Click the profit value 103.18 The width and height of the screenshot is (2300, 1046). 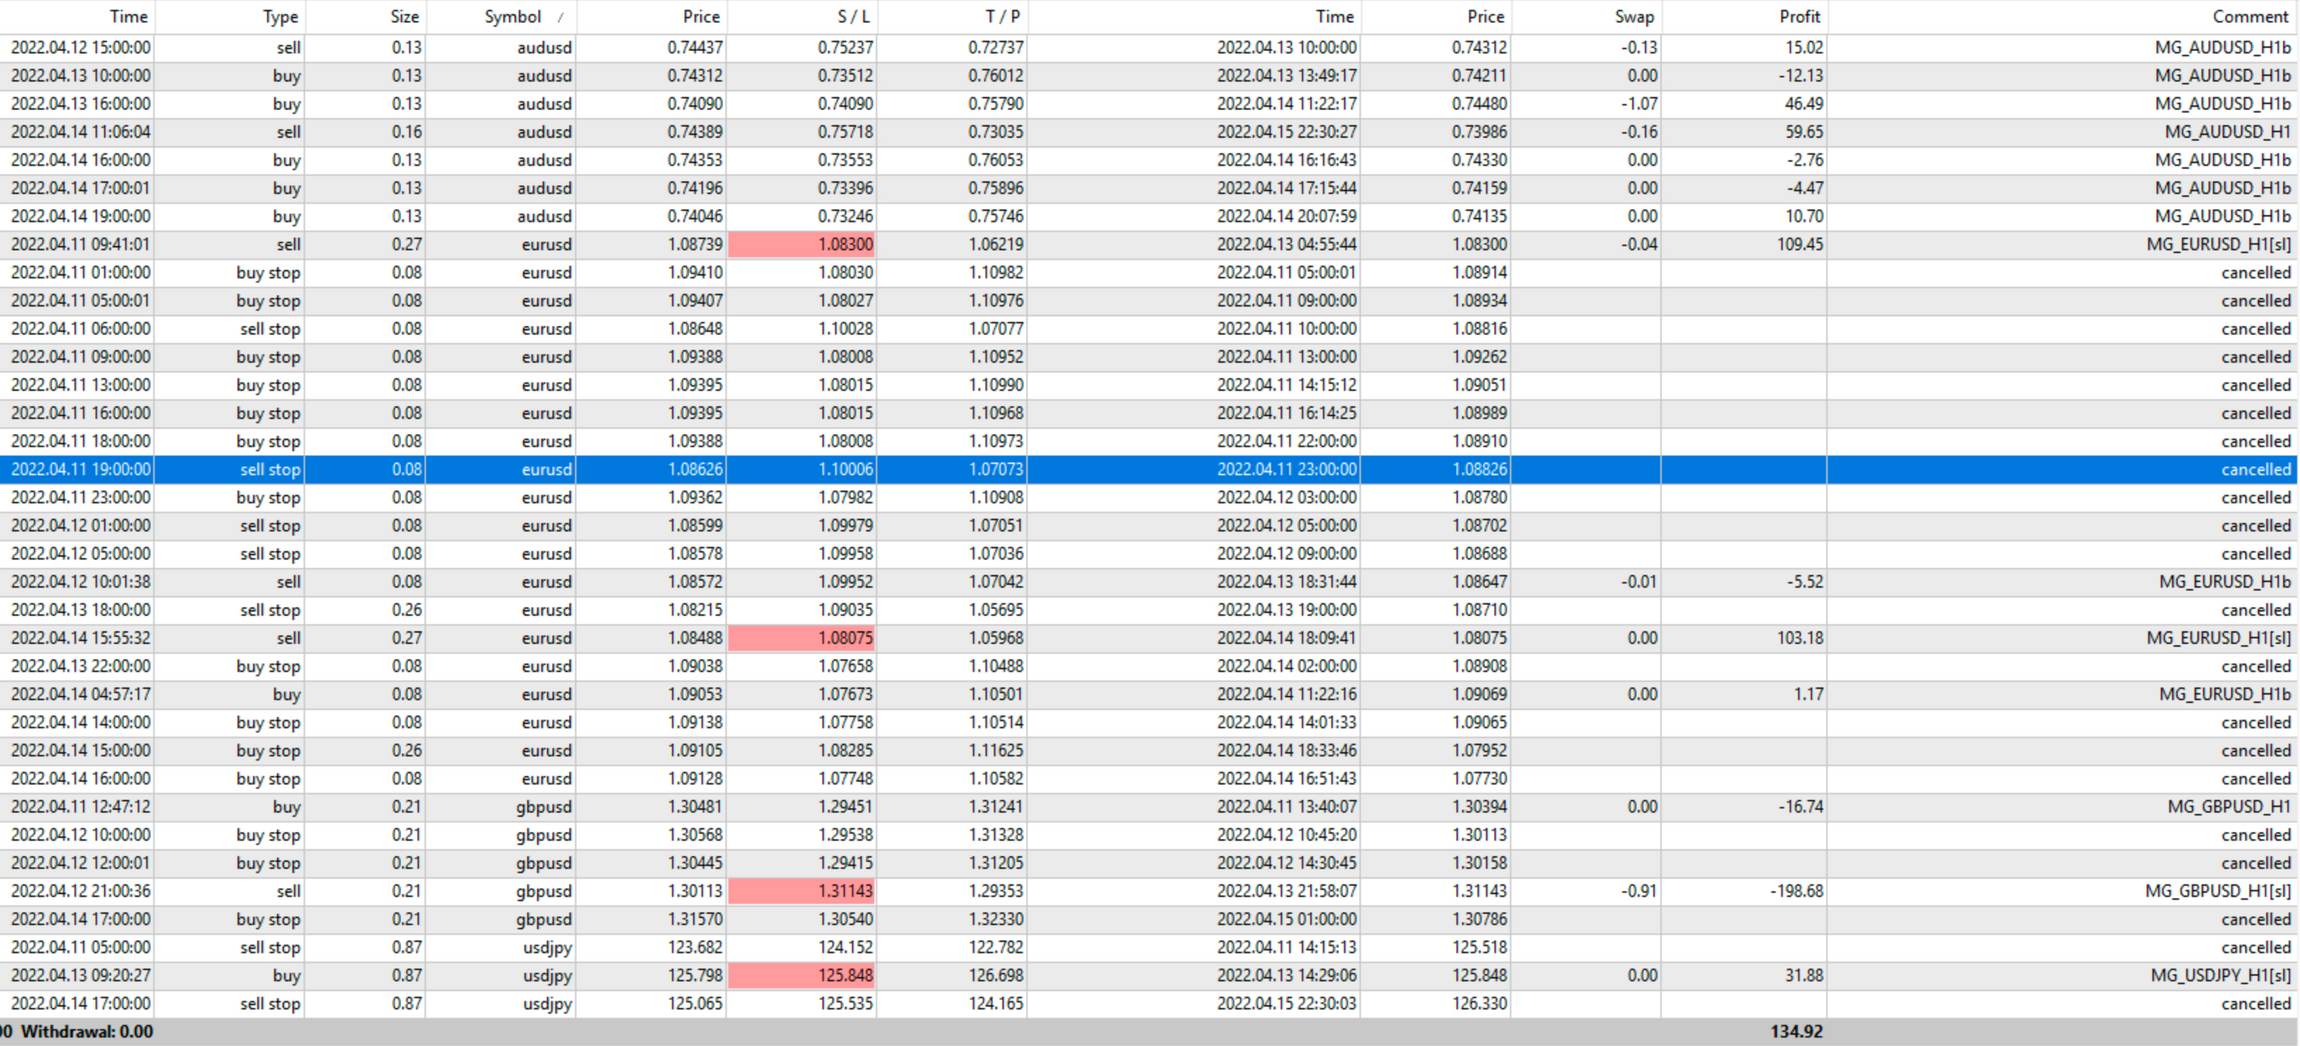click(1800, 638)
